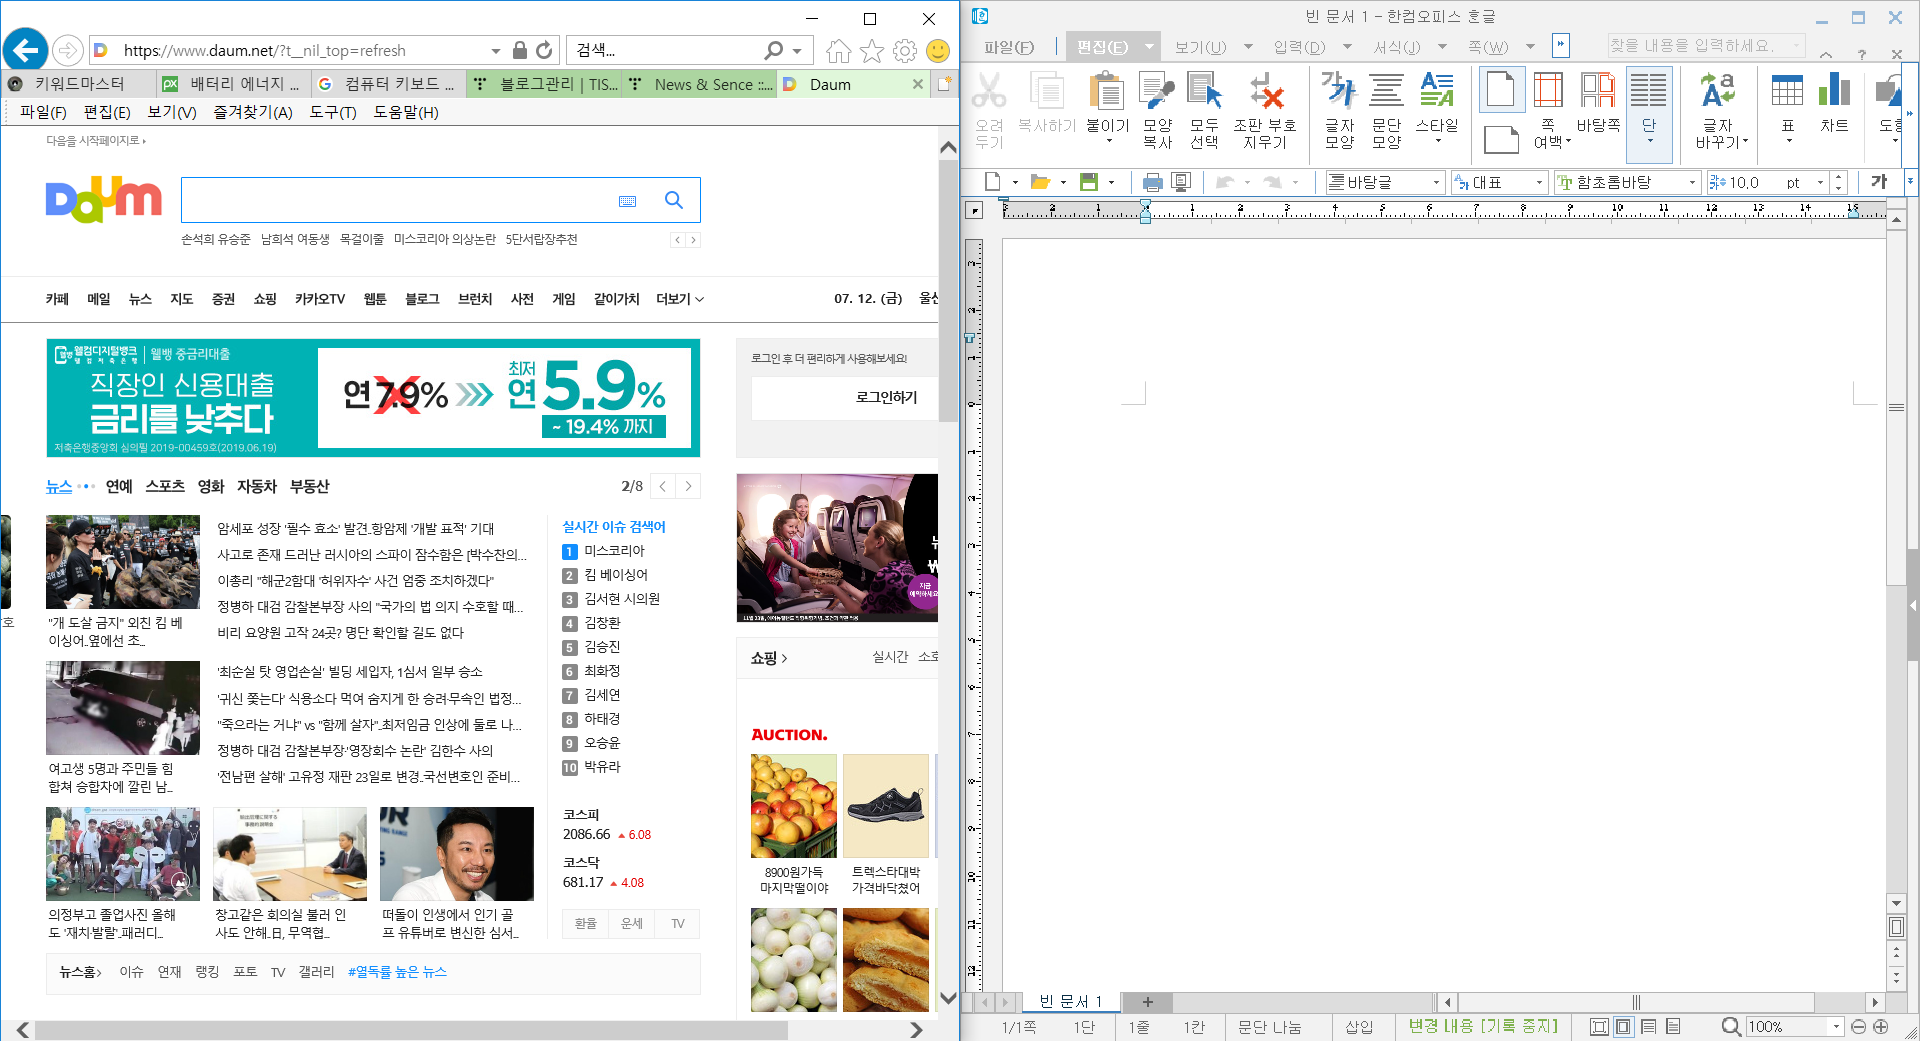Click the Daum search input field
This screenshot has width=1920, height=1041.
[400, 200]
